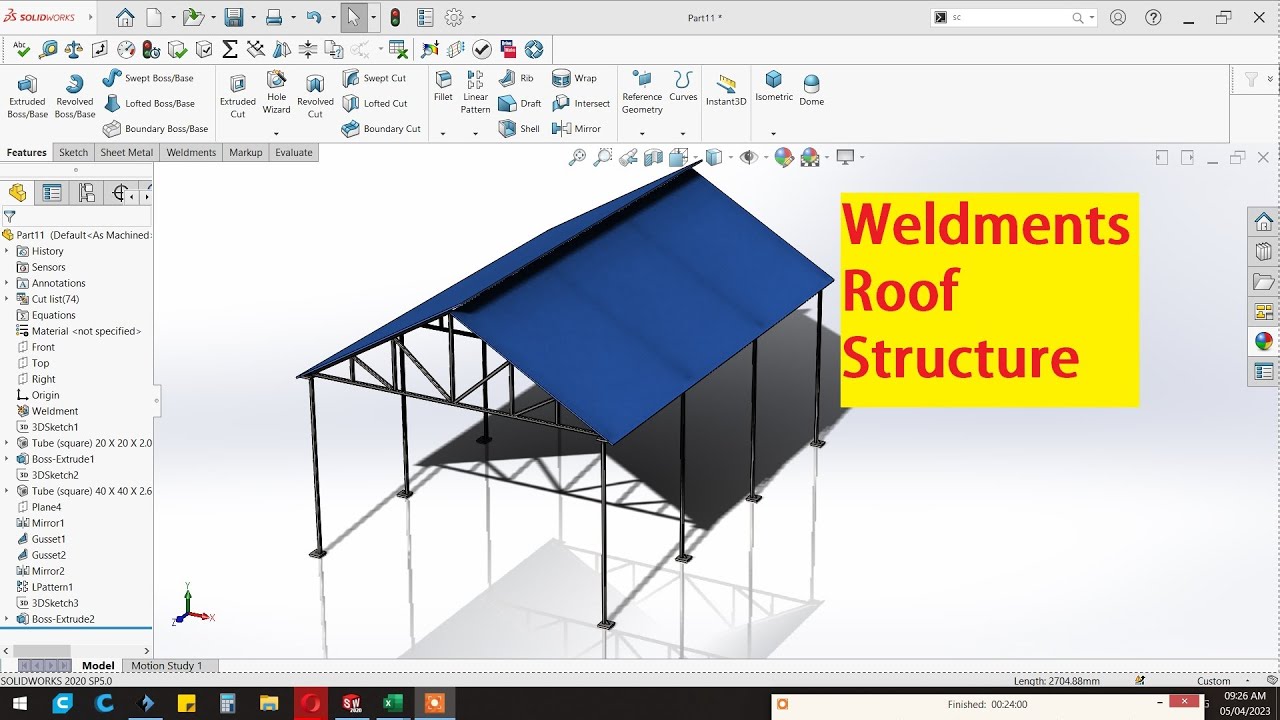Click the Custom units status entry
The image size is (1280, 720).
pyautogui.click(x=1214, y=681)
